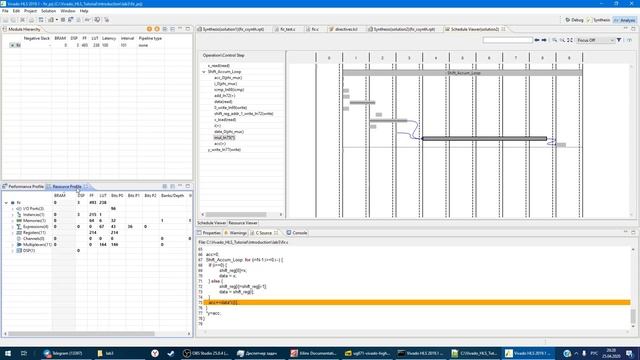This screenshot has height=360, width=640.
Task: Expand the Multiplexers(11) row
Action: [x=13, y=244]
